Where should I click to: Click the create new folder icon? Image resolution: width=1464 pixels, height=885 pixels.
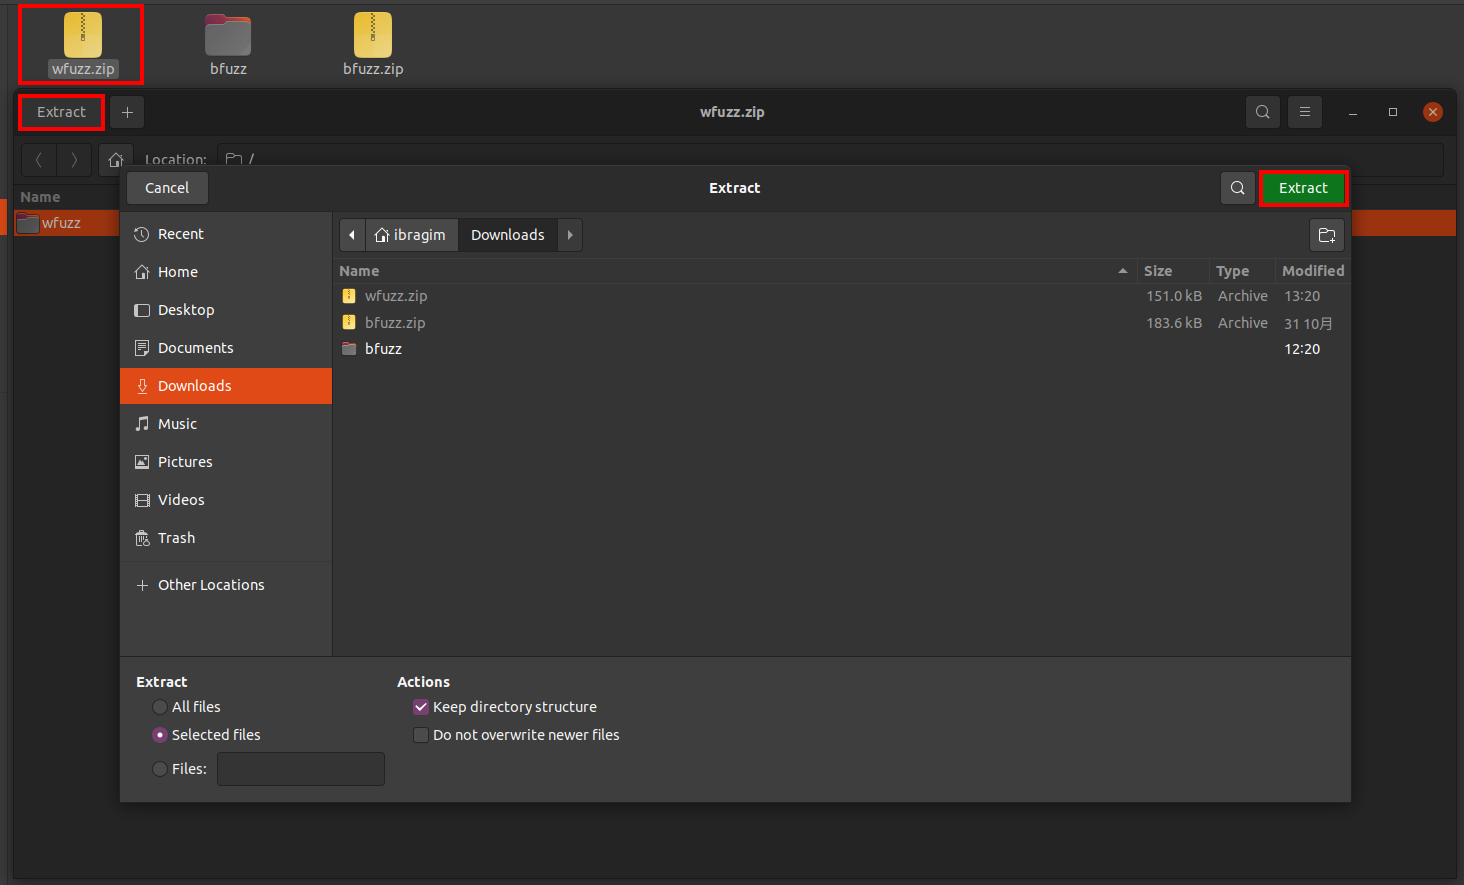pyautogui.click(x=1327, y=235)
